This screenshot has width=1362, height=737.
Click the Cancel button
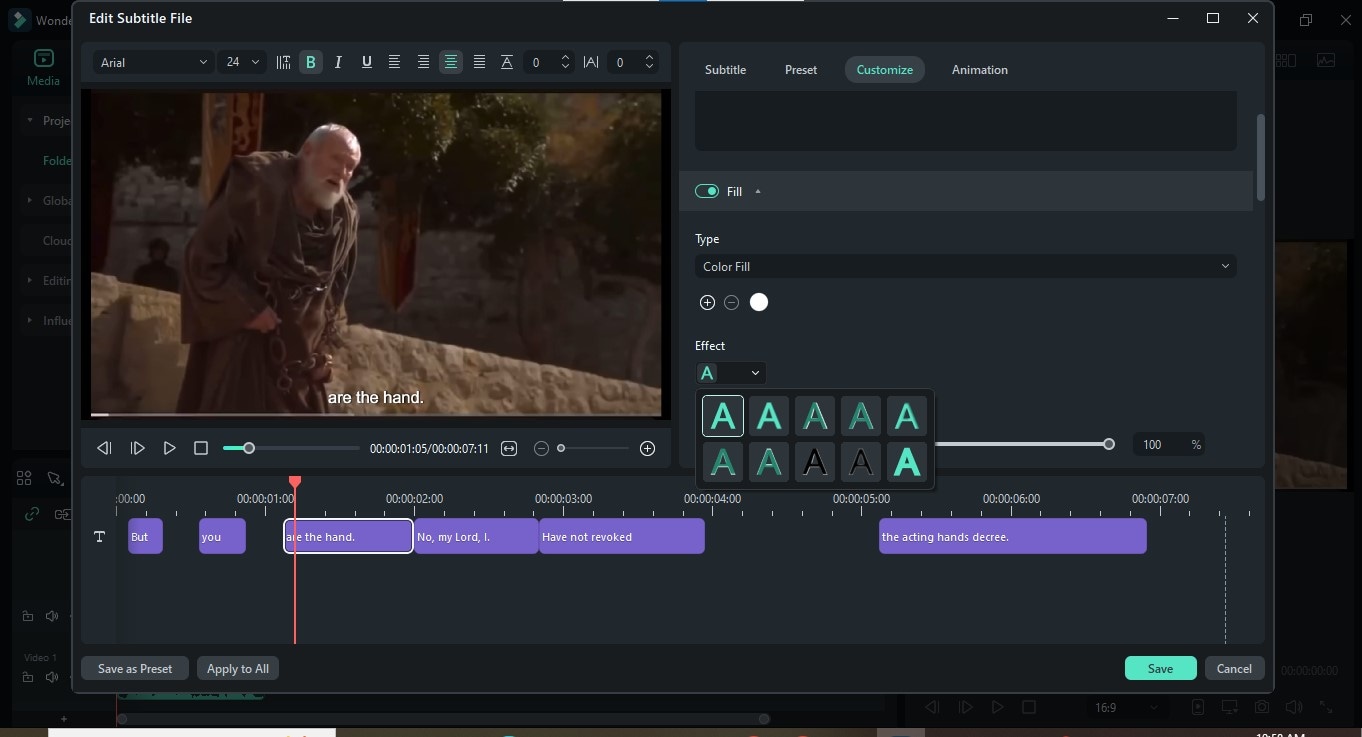(x=1234, y=669)
